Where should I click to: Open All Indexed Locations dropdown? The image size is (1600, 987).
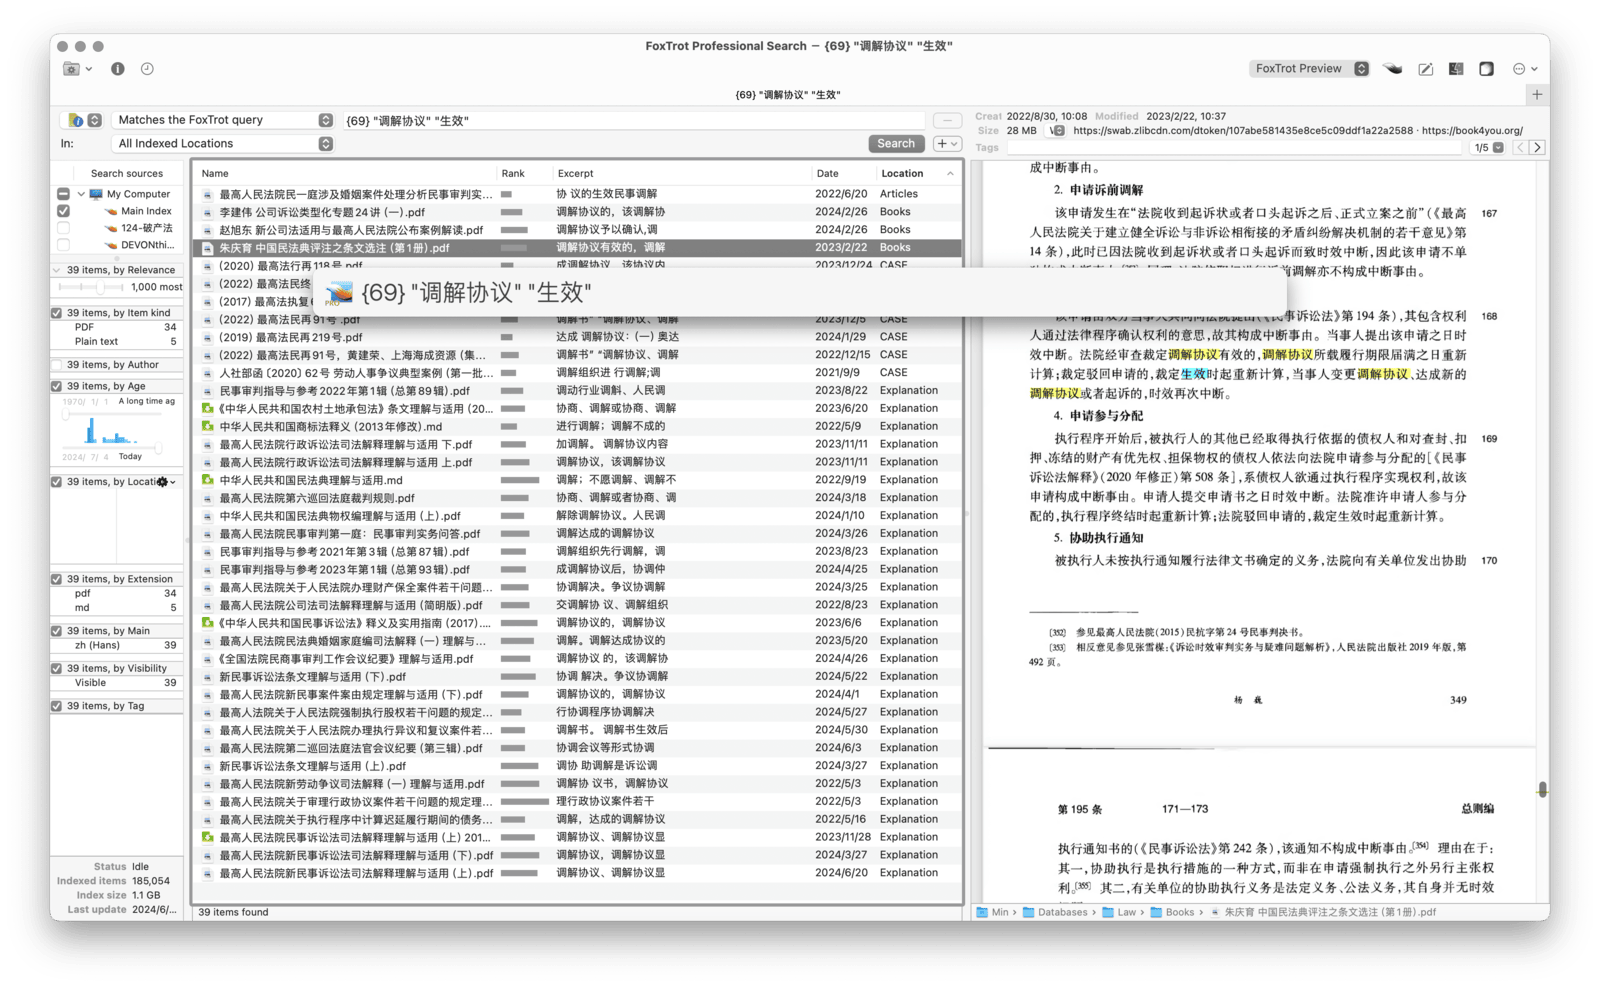tap(222, 144)
